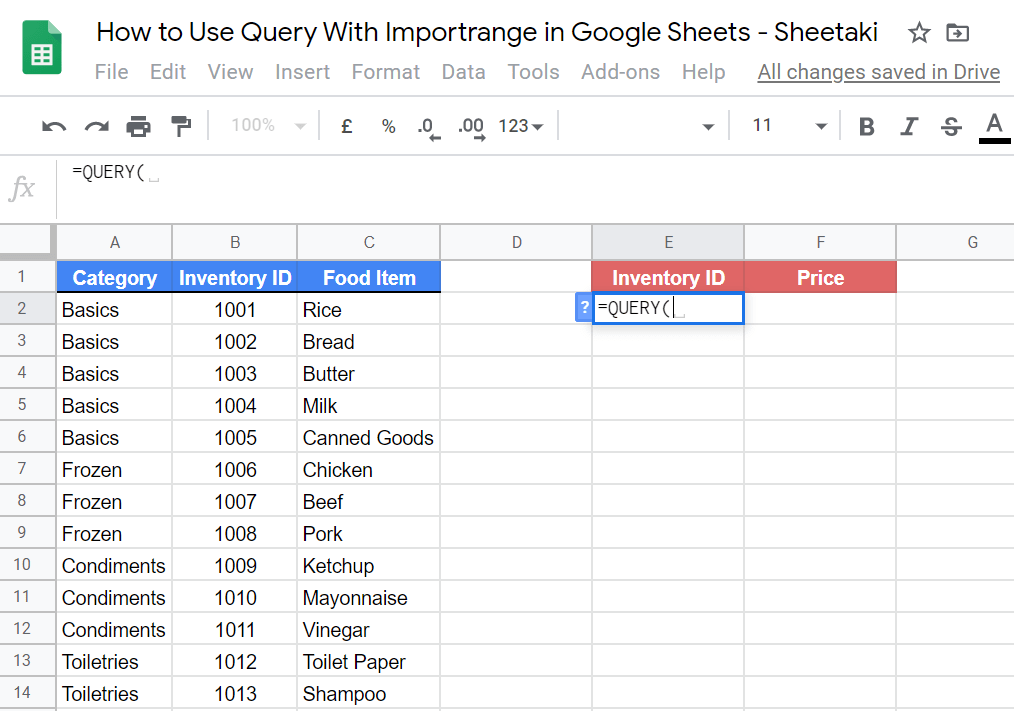The height and width of the screenshot is (711, 1014).
Task: Increase decimal places
Action: pyautogui.click(x=469, y=126)
